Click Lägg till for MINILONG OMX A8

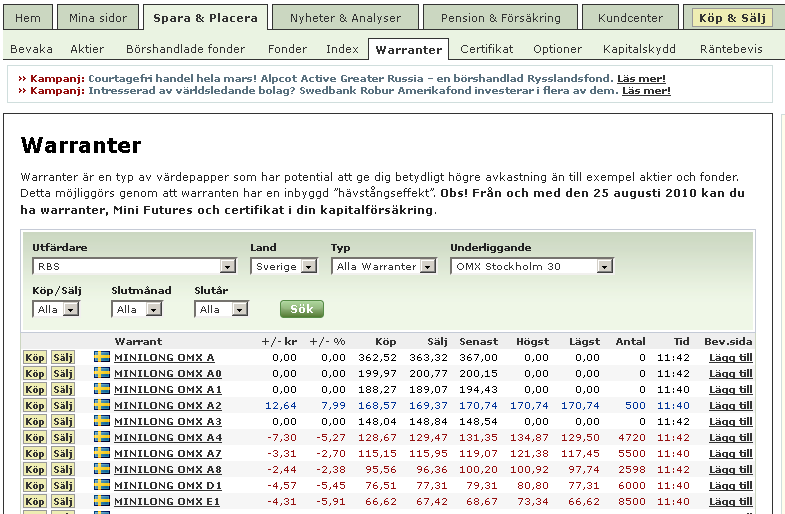pos(730,469)
